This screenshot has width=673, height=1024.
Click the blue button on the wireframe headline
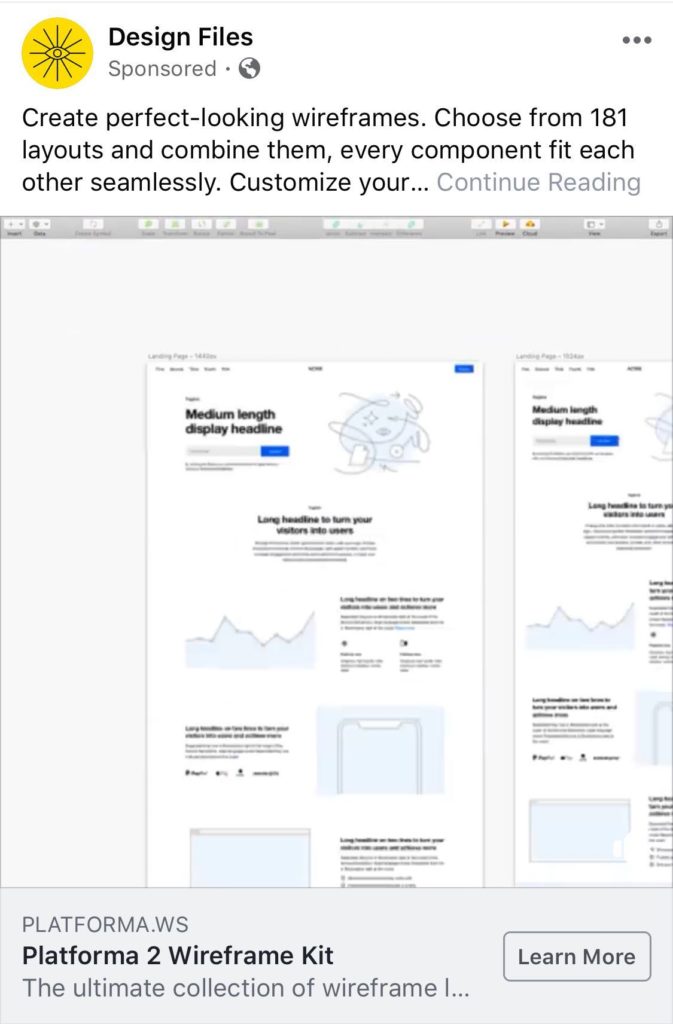click(x=275, y=451)
